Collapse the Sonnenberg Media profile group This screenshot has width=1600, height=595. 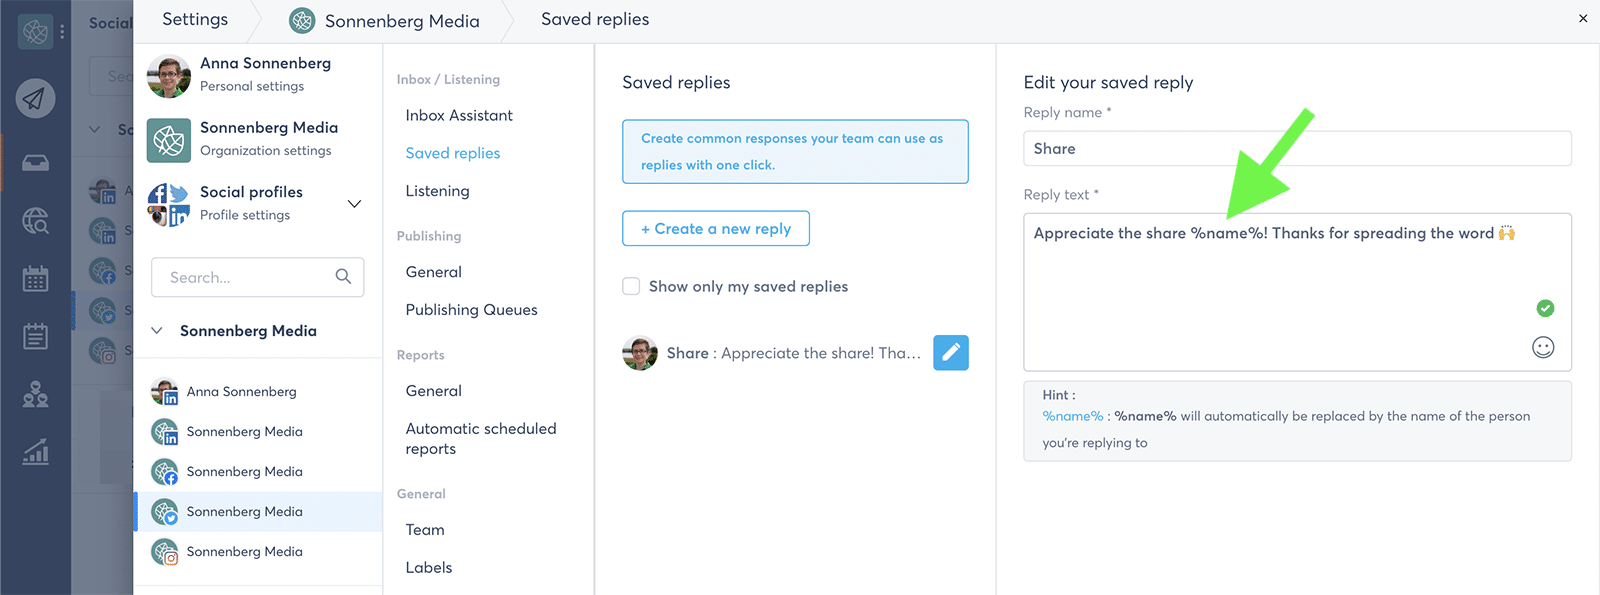[157, 331]
